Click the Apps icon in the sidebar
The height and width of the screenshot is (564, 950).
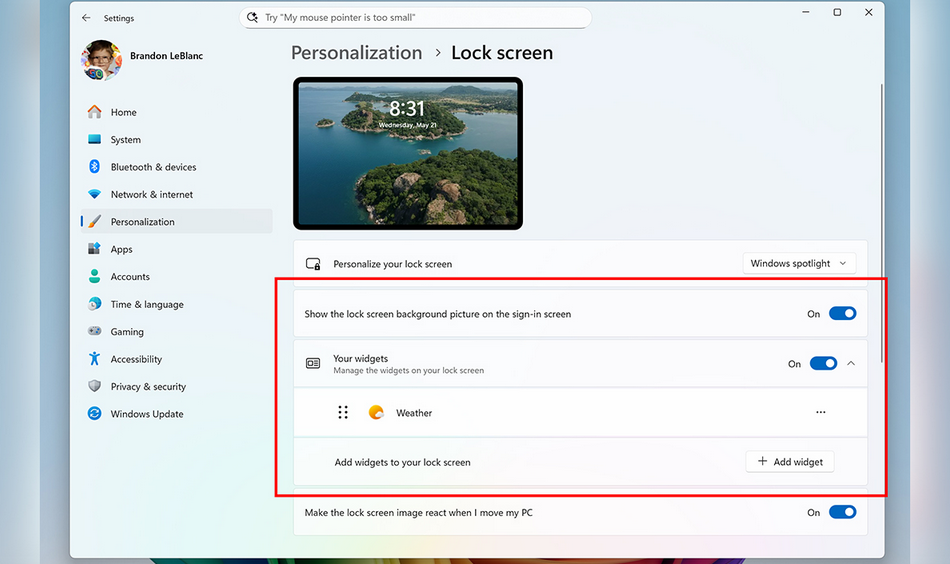click(95, 249)
